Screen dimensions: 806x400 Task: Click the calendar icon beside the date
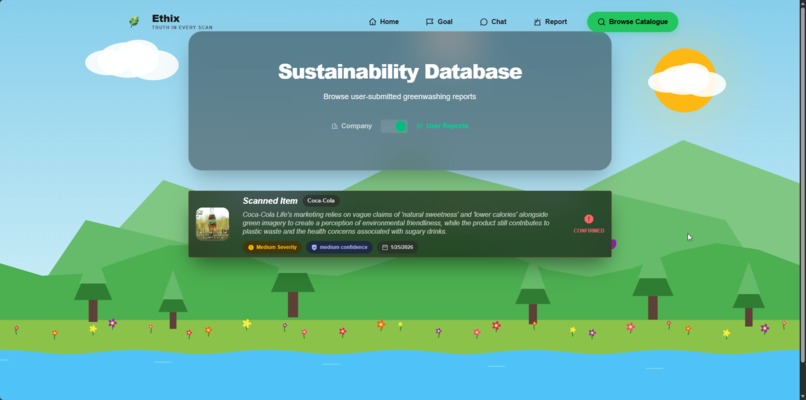tap(385, 247)
